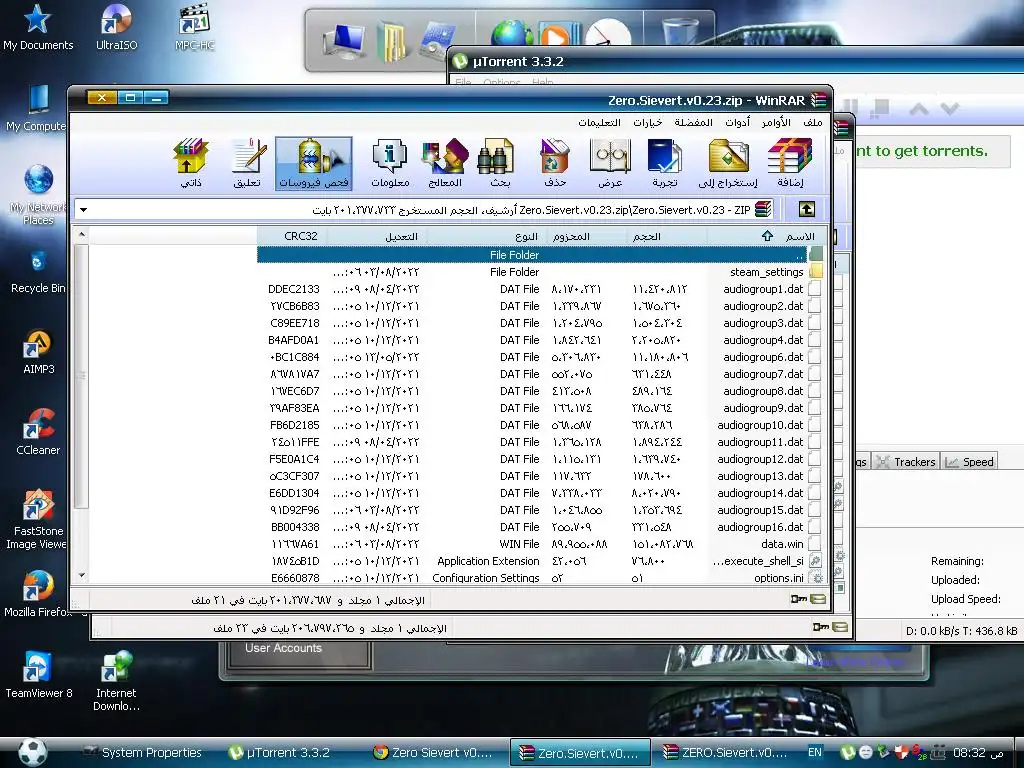This screenshot has height=768, width=1024.
Task: Open the Options (خيارات) menu
Action: [648, 122]
